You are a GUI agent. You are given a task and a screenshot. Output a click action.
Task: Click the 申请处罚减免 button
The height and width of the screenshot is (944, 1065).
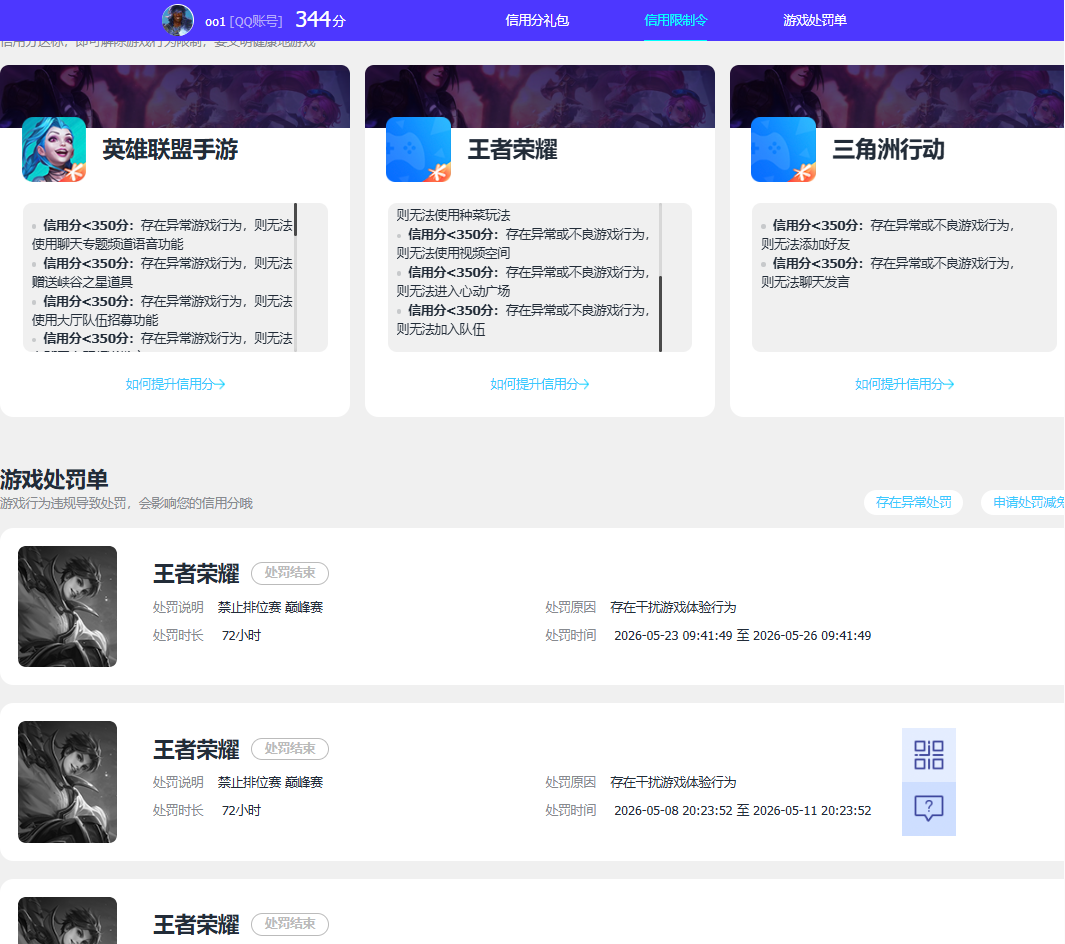(x=1024, y=503)
